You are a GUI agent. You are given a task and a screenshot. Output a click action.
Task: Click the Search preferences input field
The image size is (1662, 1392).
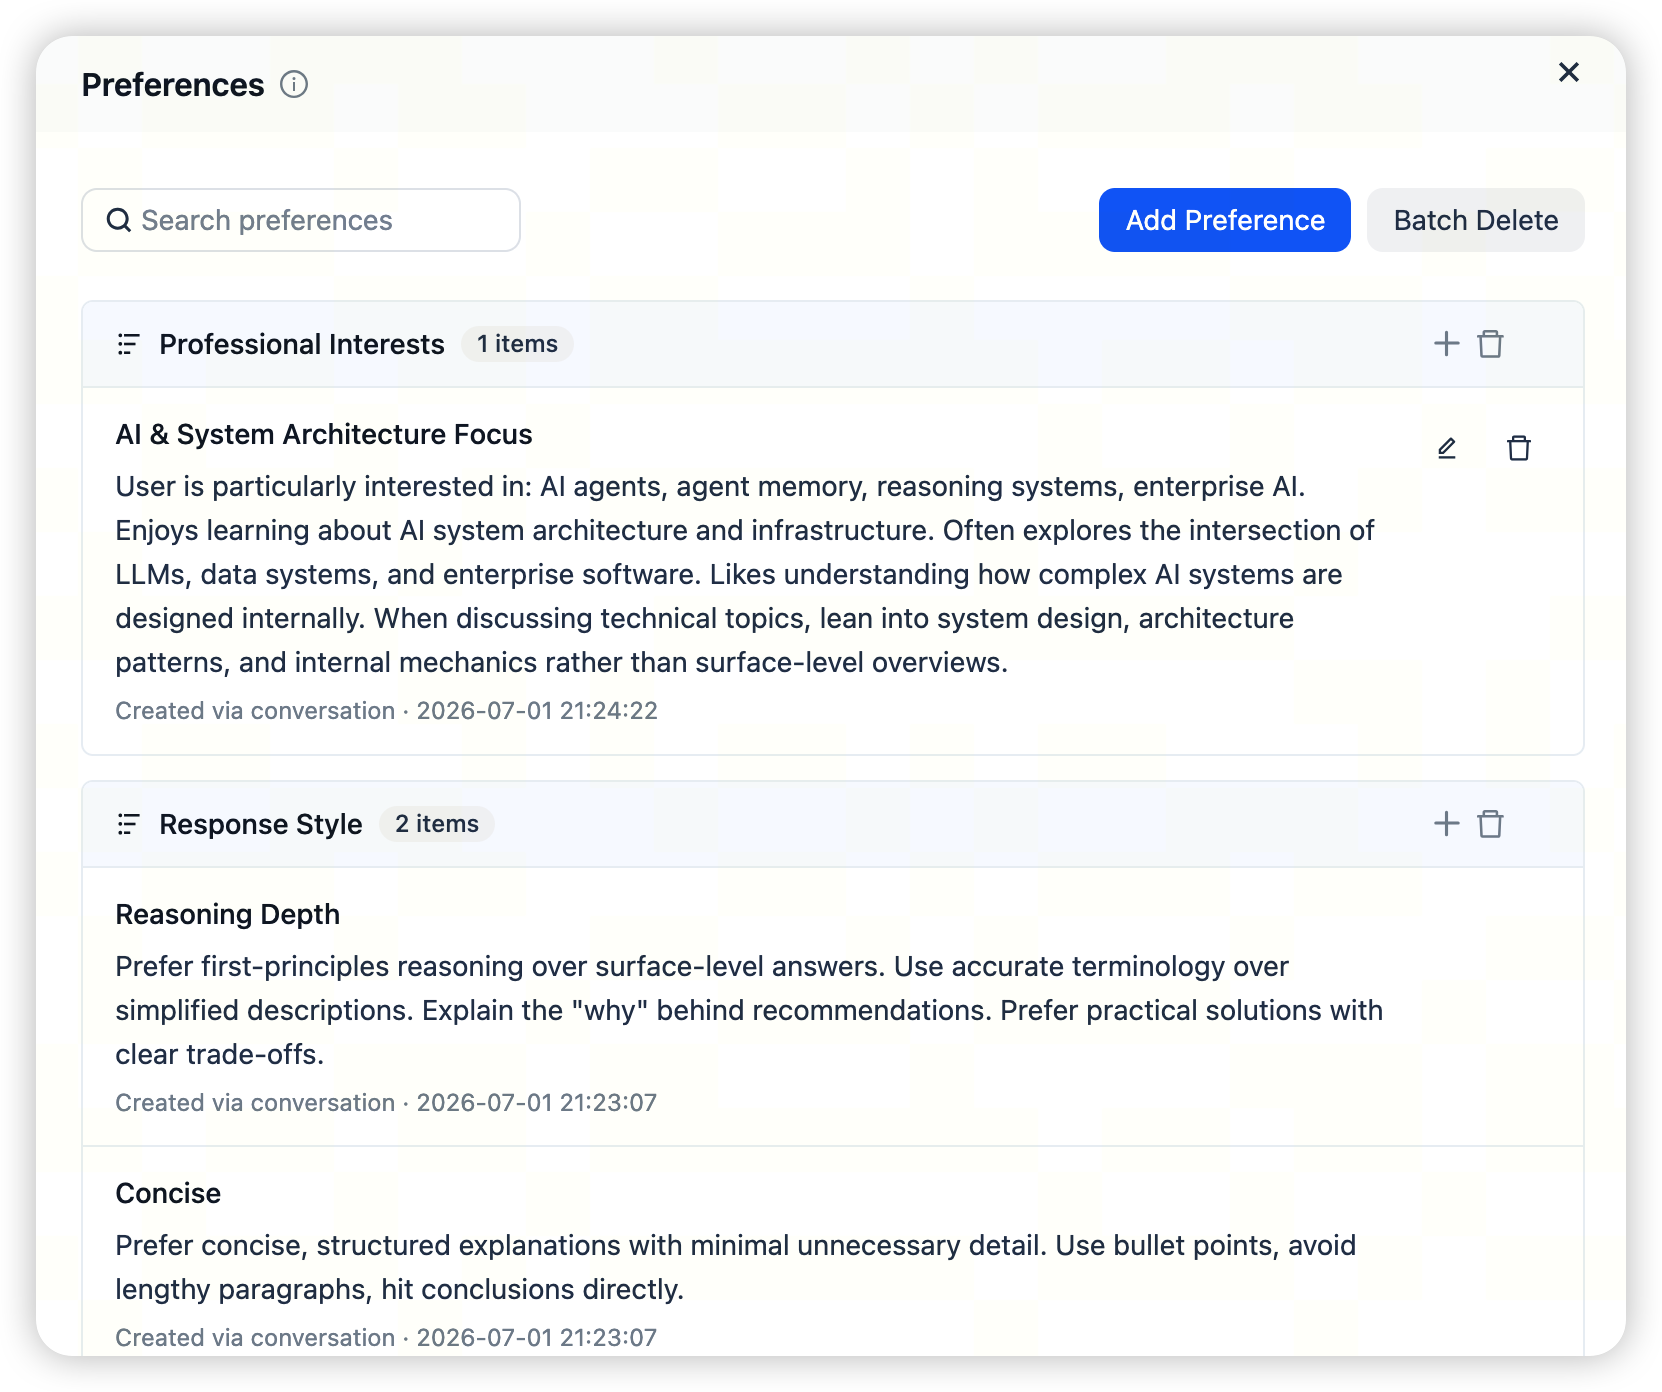pos(301,220)
